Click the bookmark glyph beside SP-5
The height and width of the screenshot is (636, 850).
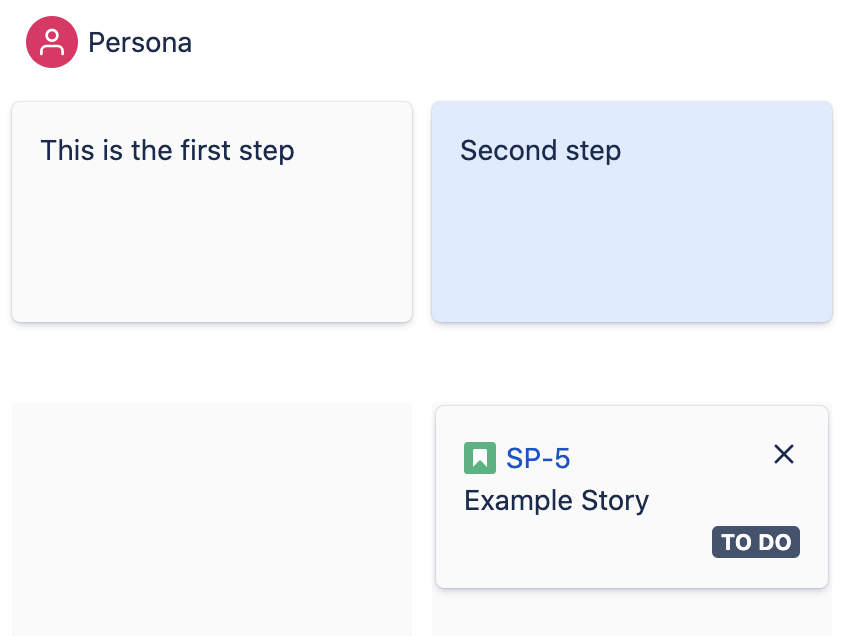480,458
